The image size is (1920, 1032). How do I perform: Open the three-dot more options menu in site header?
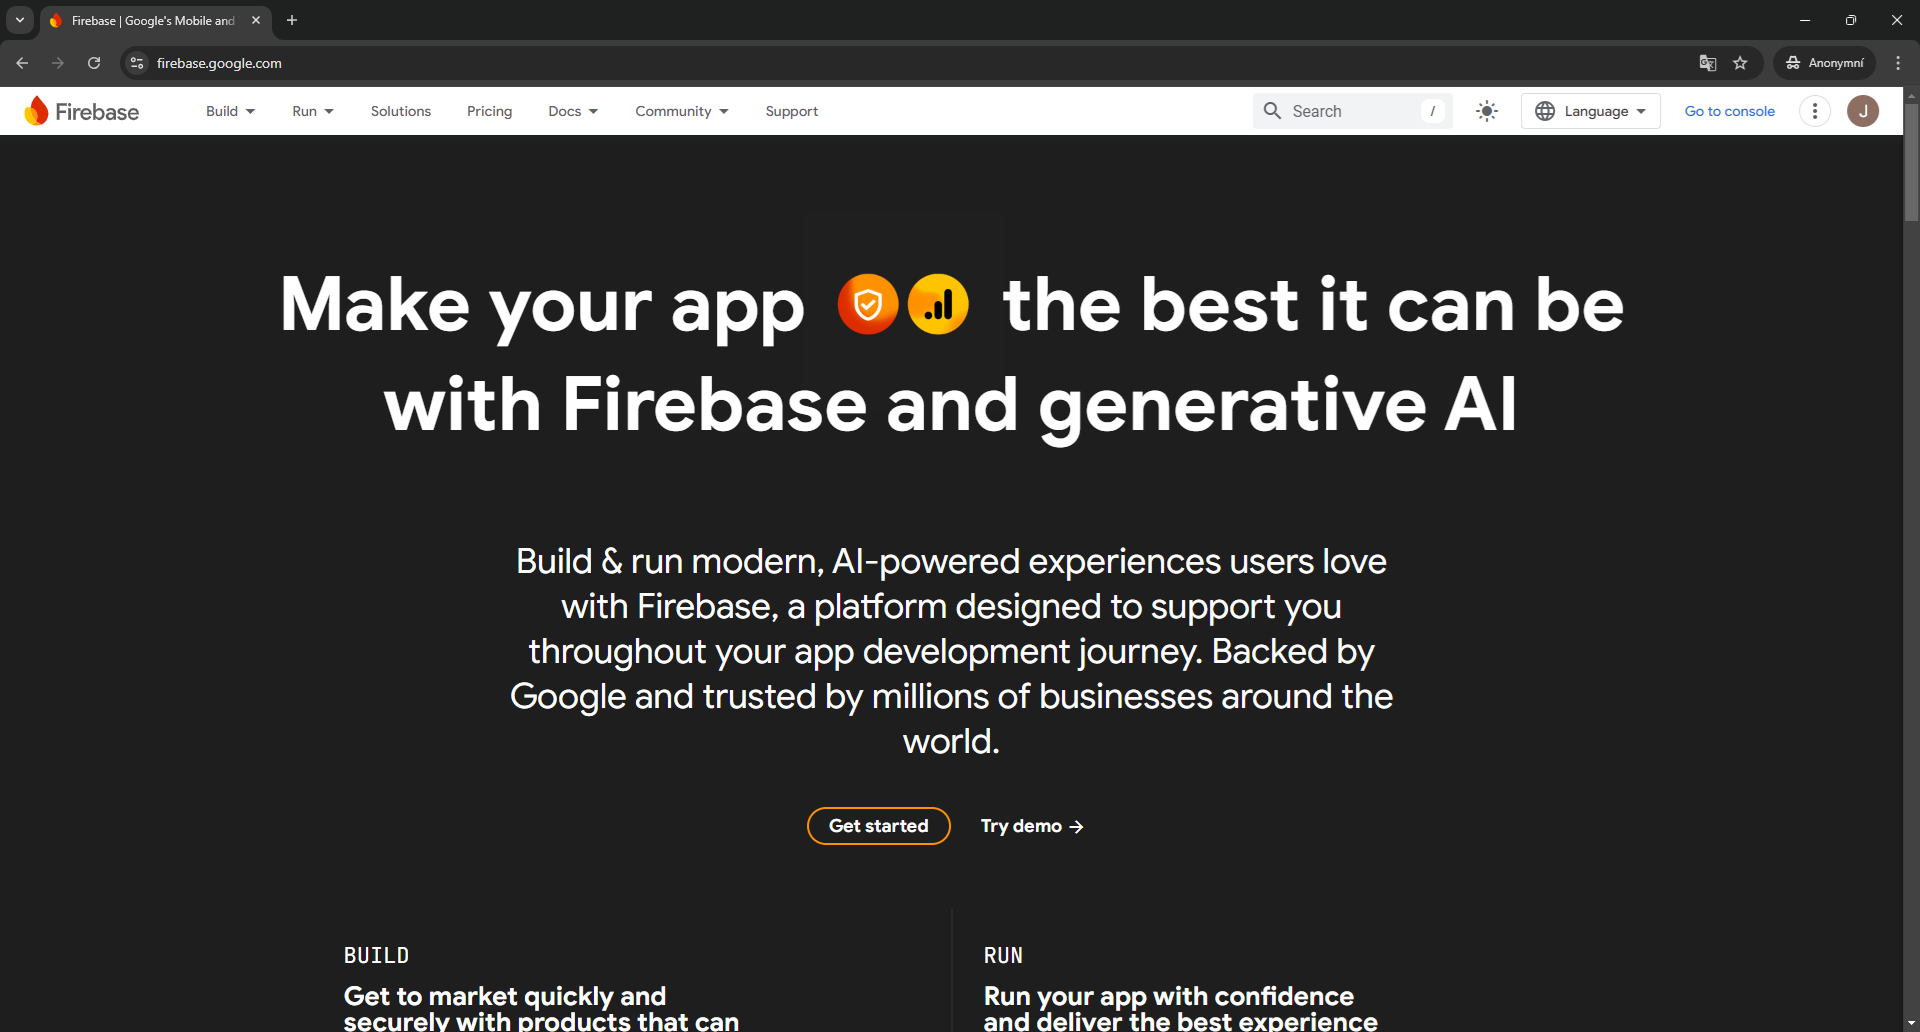pos(1814,111)
